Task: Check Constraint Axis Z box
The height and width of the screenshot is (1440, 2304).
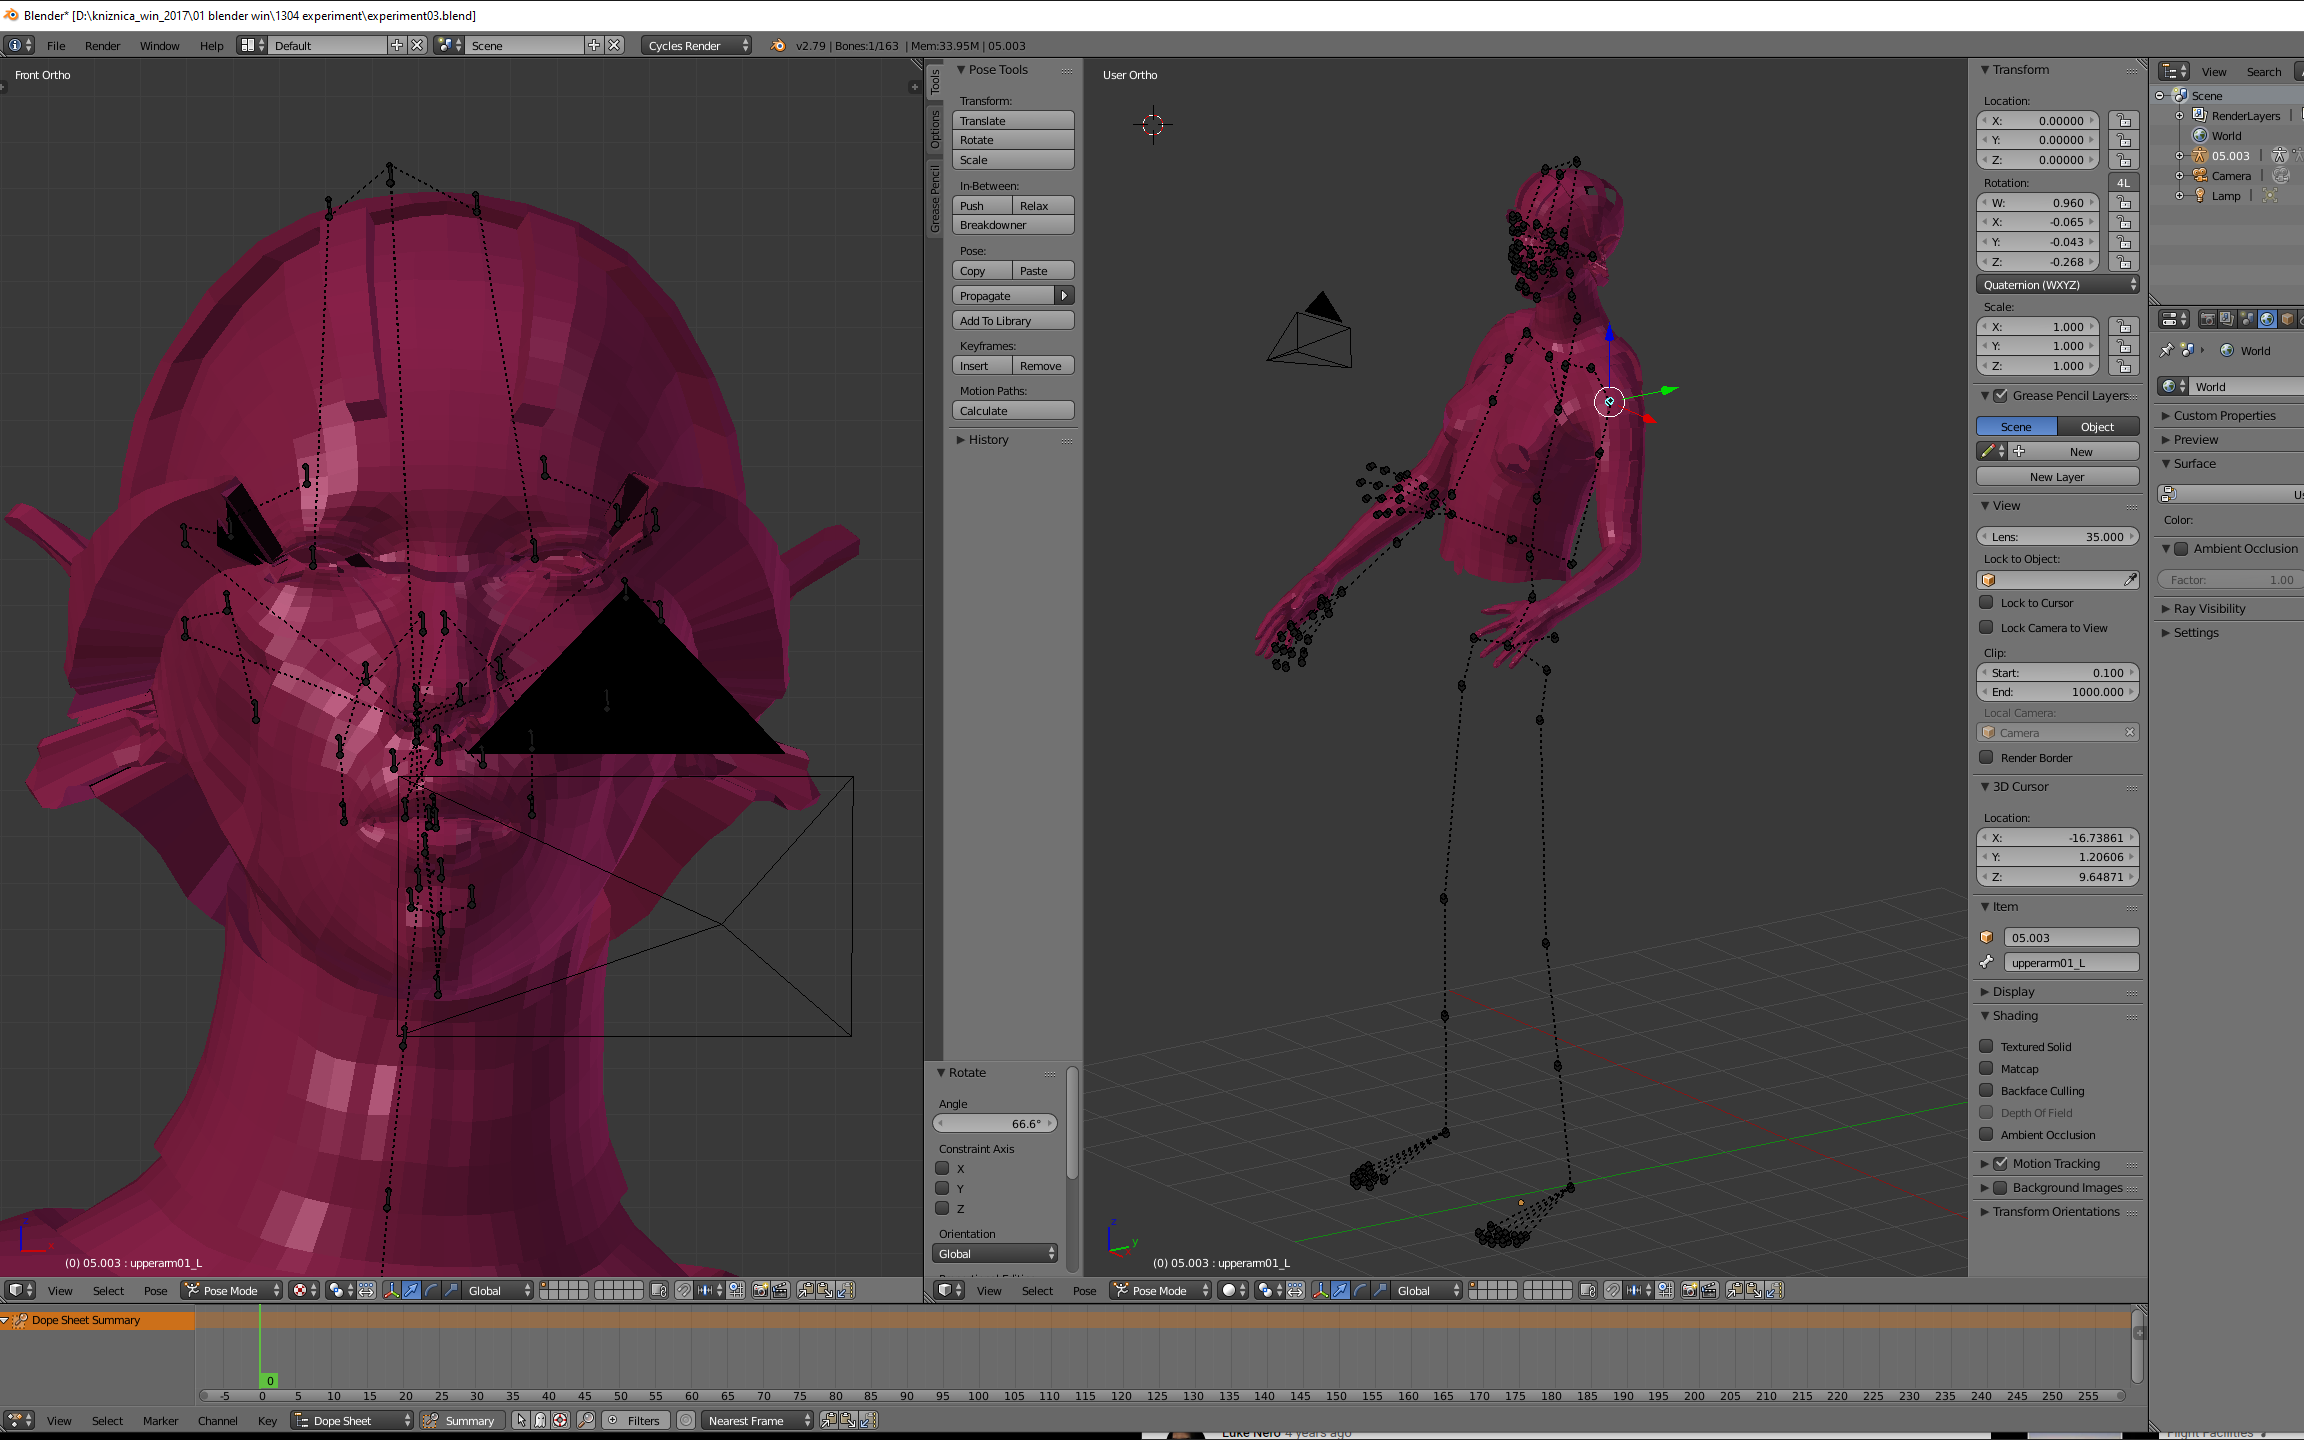Action: 942,1208
